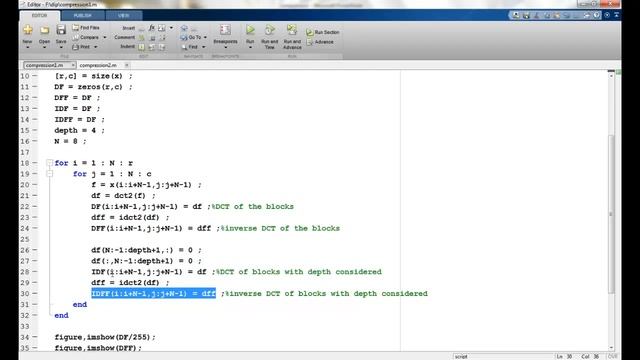Click the Breakpoints icon
The width and height of the screenshot is (640, 360).
225,30
